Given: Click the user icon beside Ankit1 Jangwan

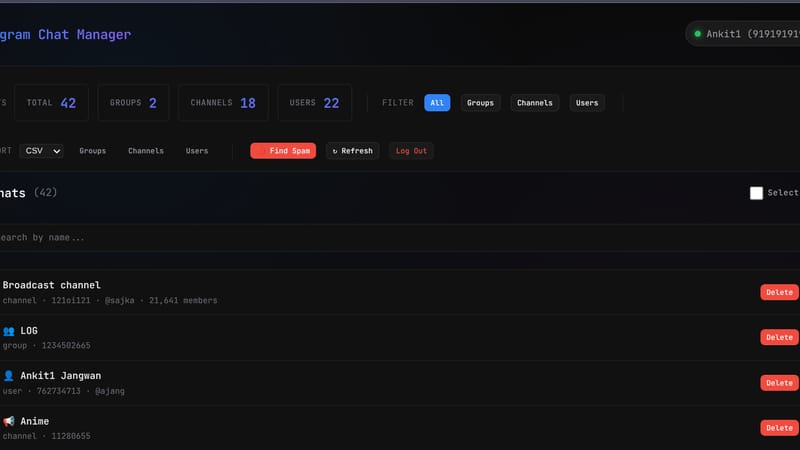Looking at the screenshot, I should [x=9, y=376].
